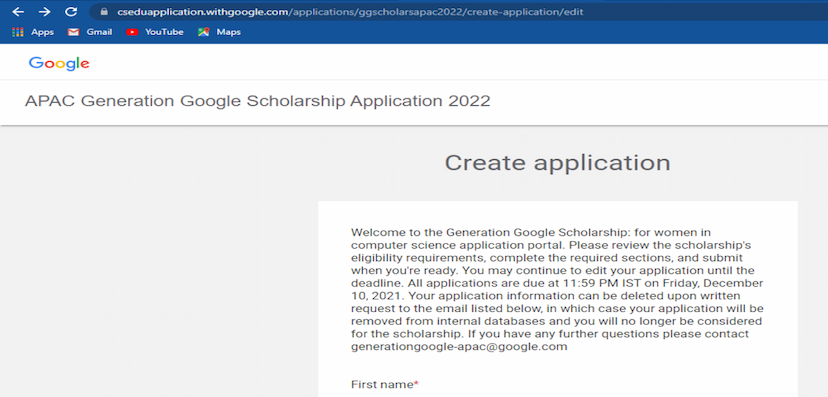
Task: Click the First name field label
Action: pyautogui.click(x=384, y=385)
